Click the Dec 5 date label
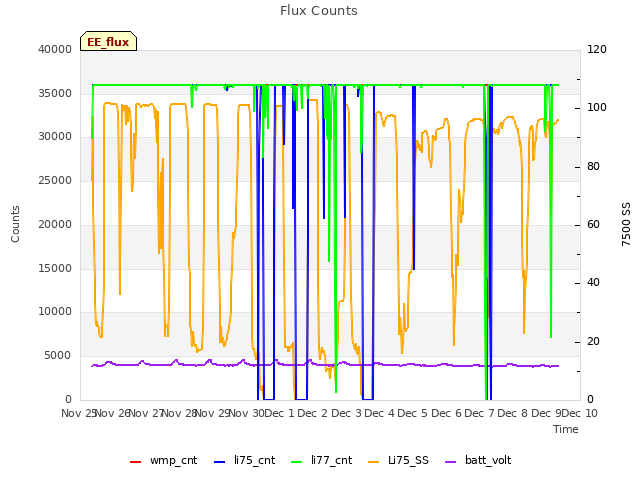 pos(413,413)
